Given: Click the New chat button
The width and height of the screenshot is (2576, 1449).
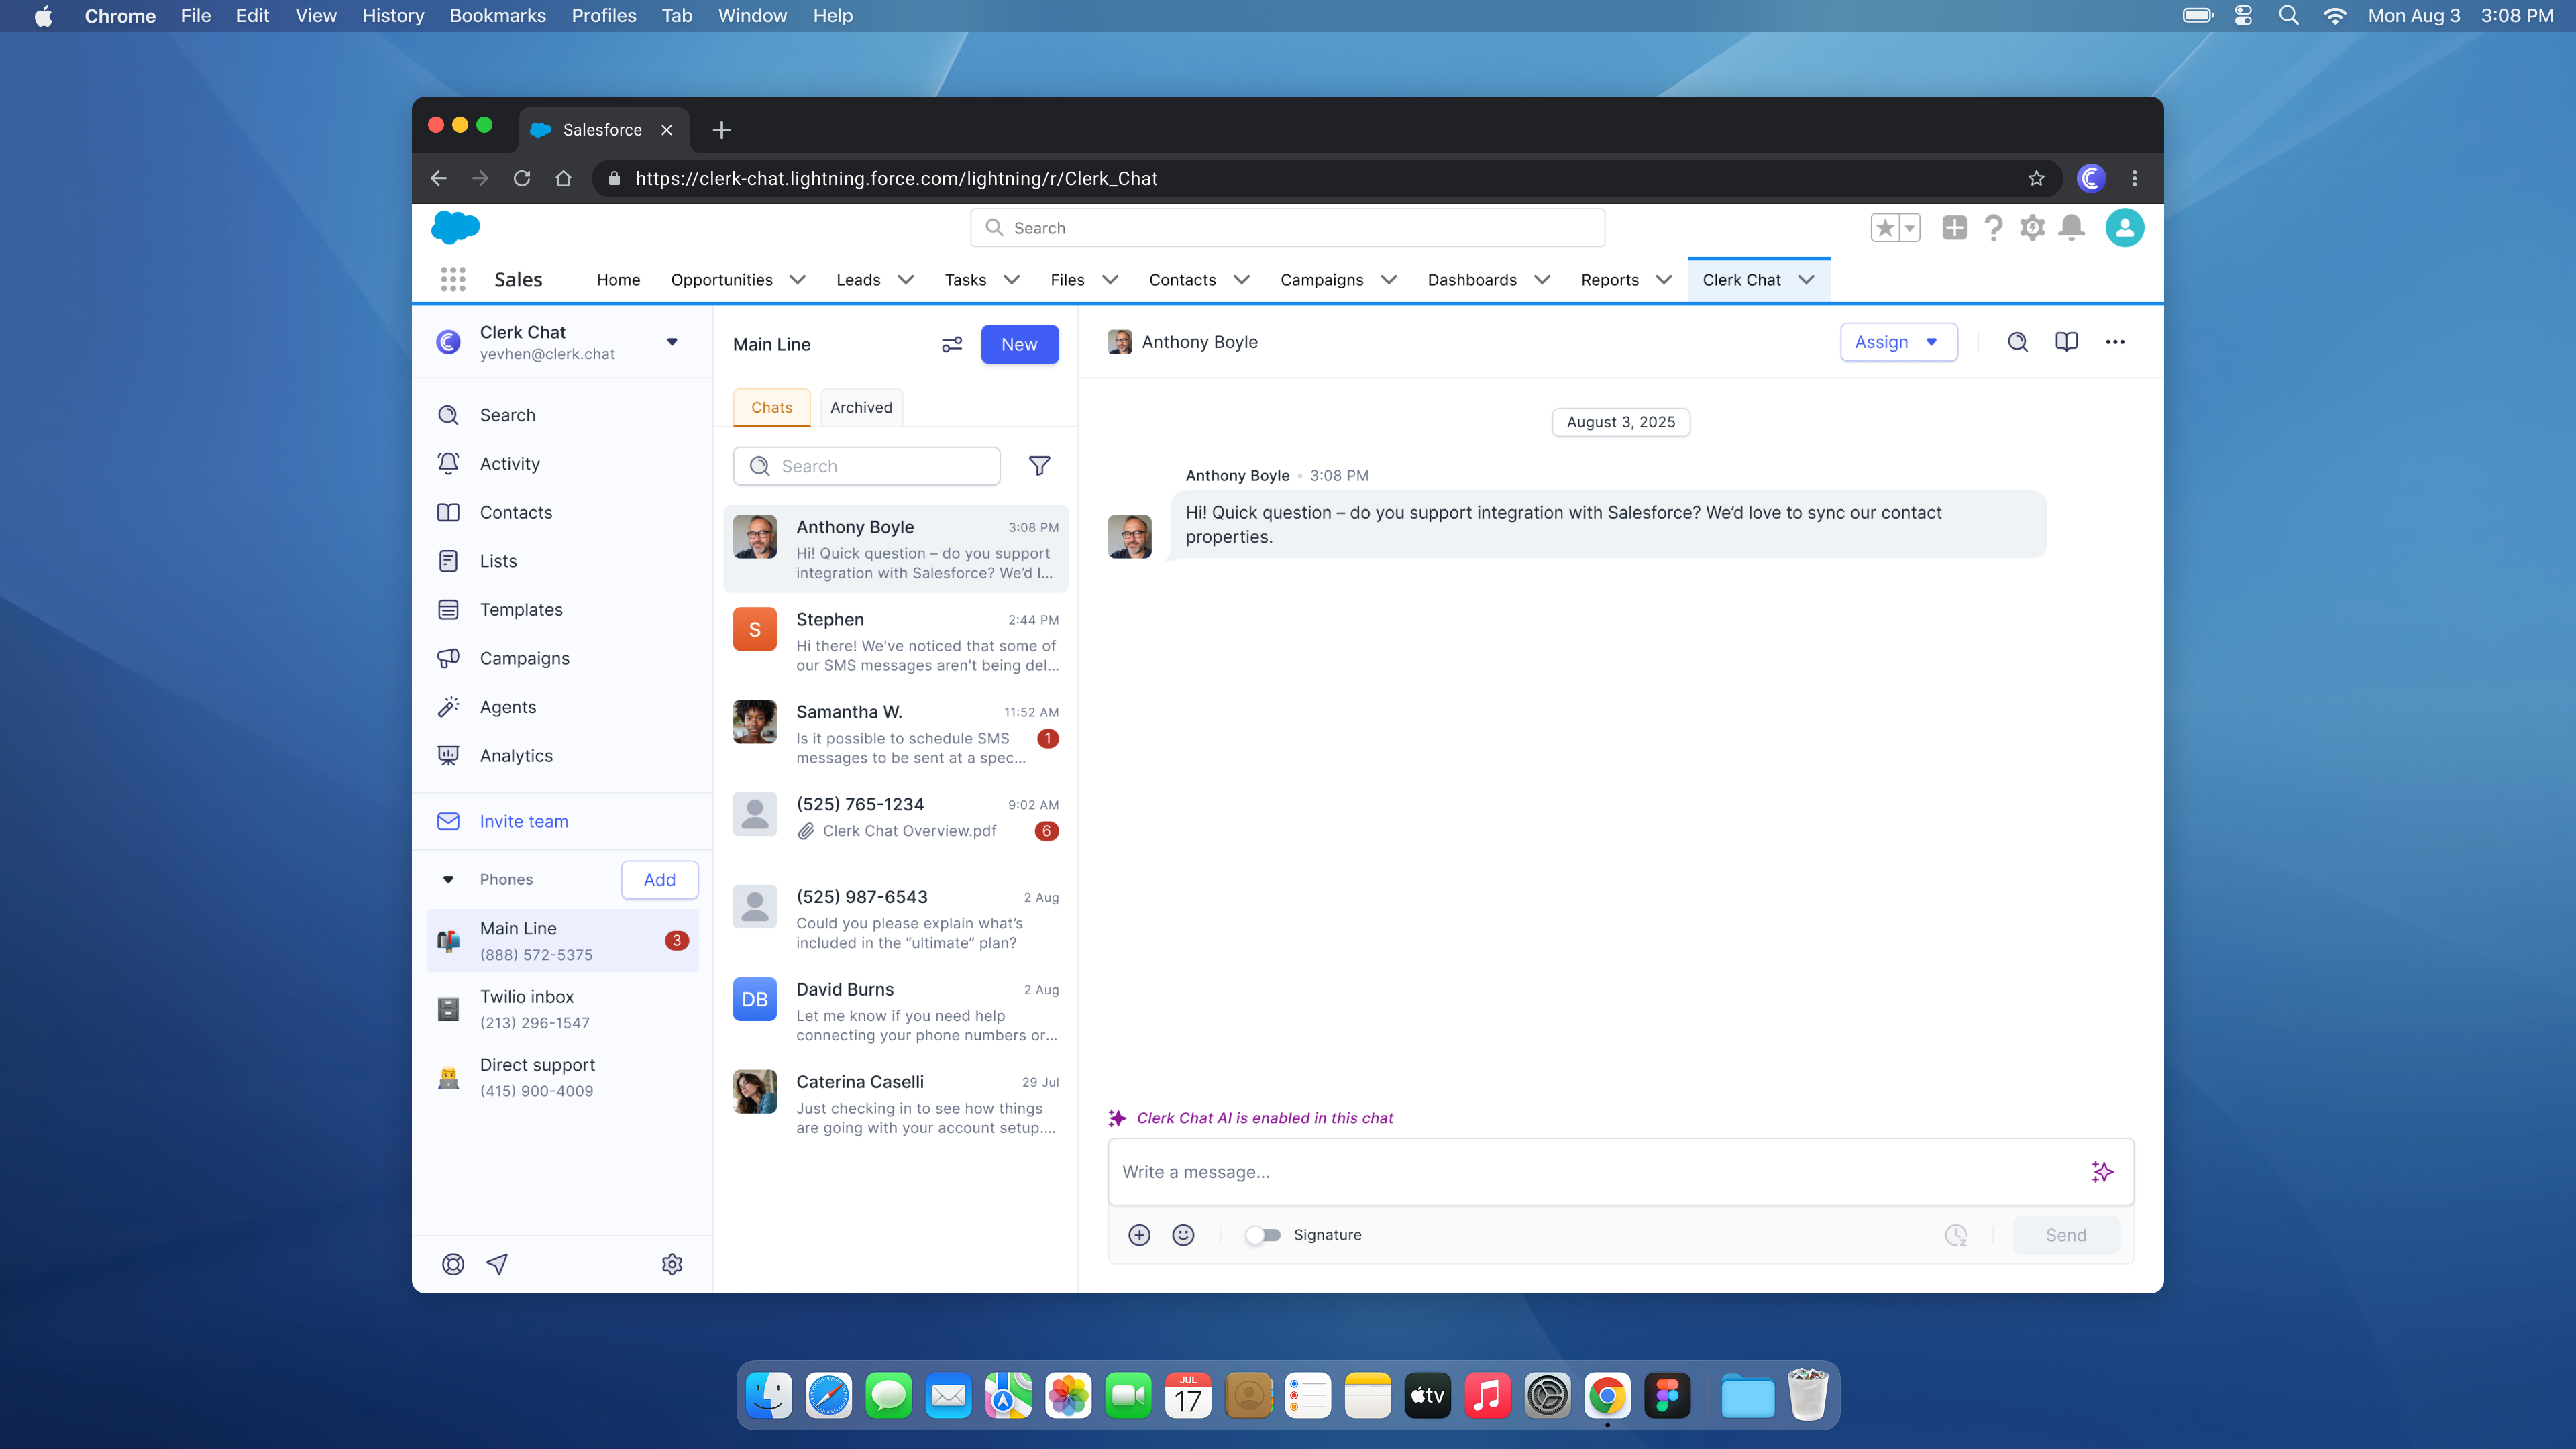Looking at the screenshot, I should 1019,344.
